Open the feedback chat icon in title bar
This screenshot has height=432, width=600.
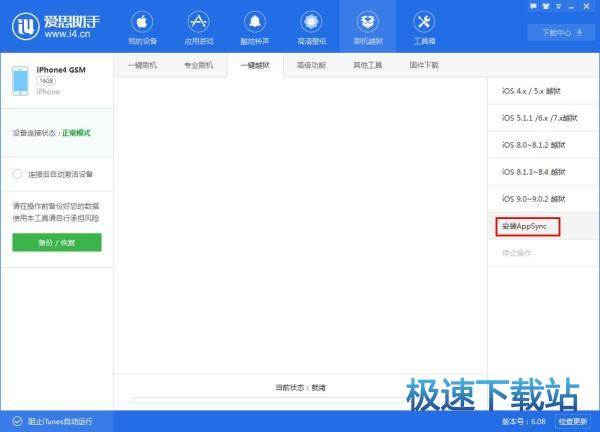pos(533,6)
